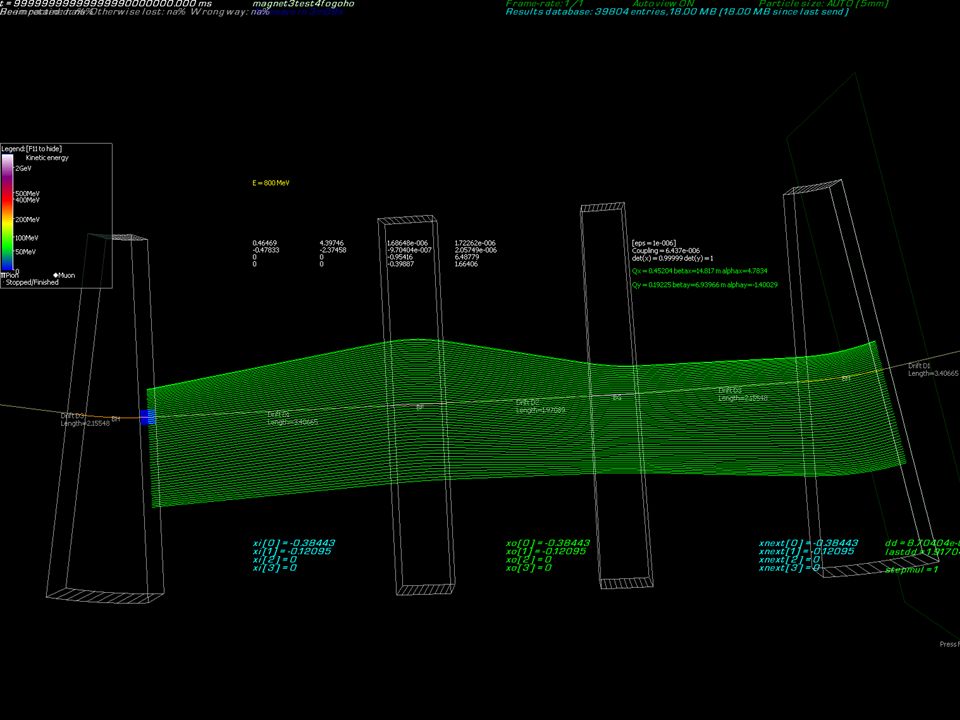
Task: Click the 'magnet3test4fogoho' title text
Action: (304, 4)
